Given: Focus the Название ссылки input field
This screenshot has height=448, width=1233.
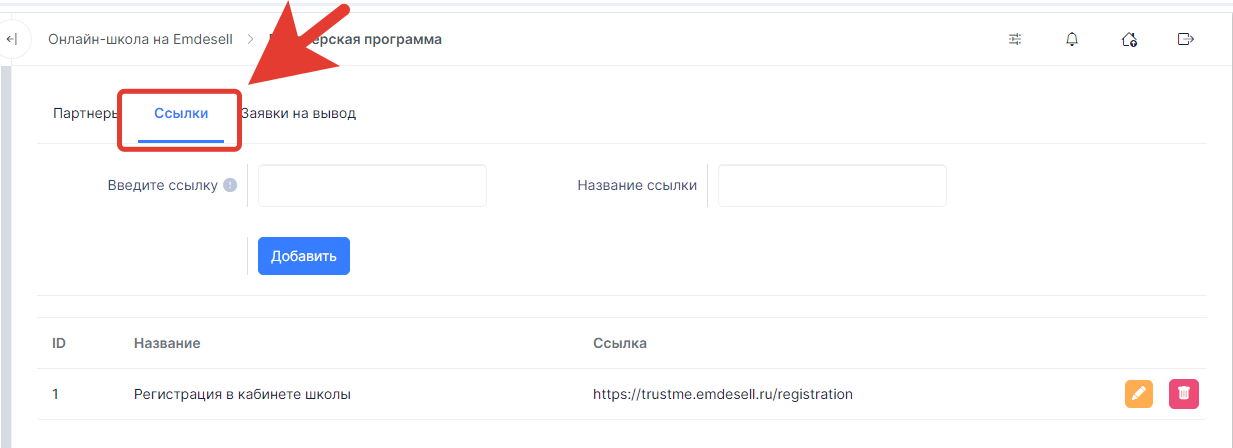Looking at the screenshot, I should (832, 186).
